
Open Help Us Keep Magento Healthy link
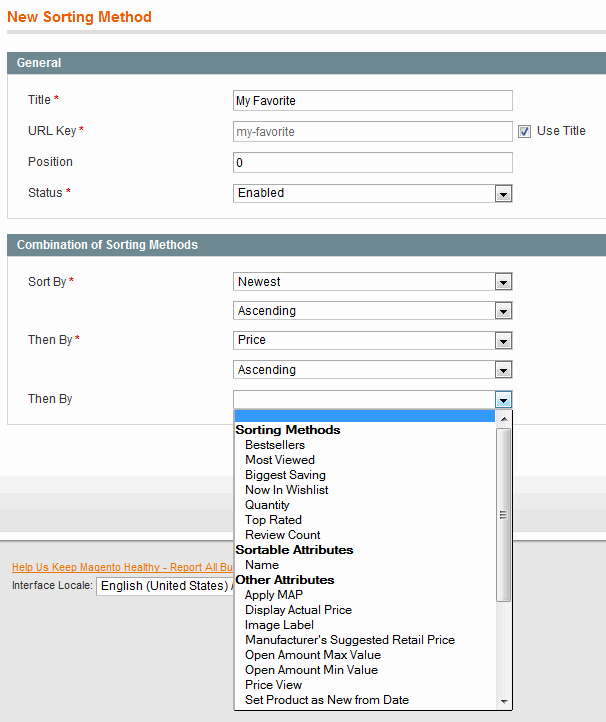120,567
